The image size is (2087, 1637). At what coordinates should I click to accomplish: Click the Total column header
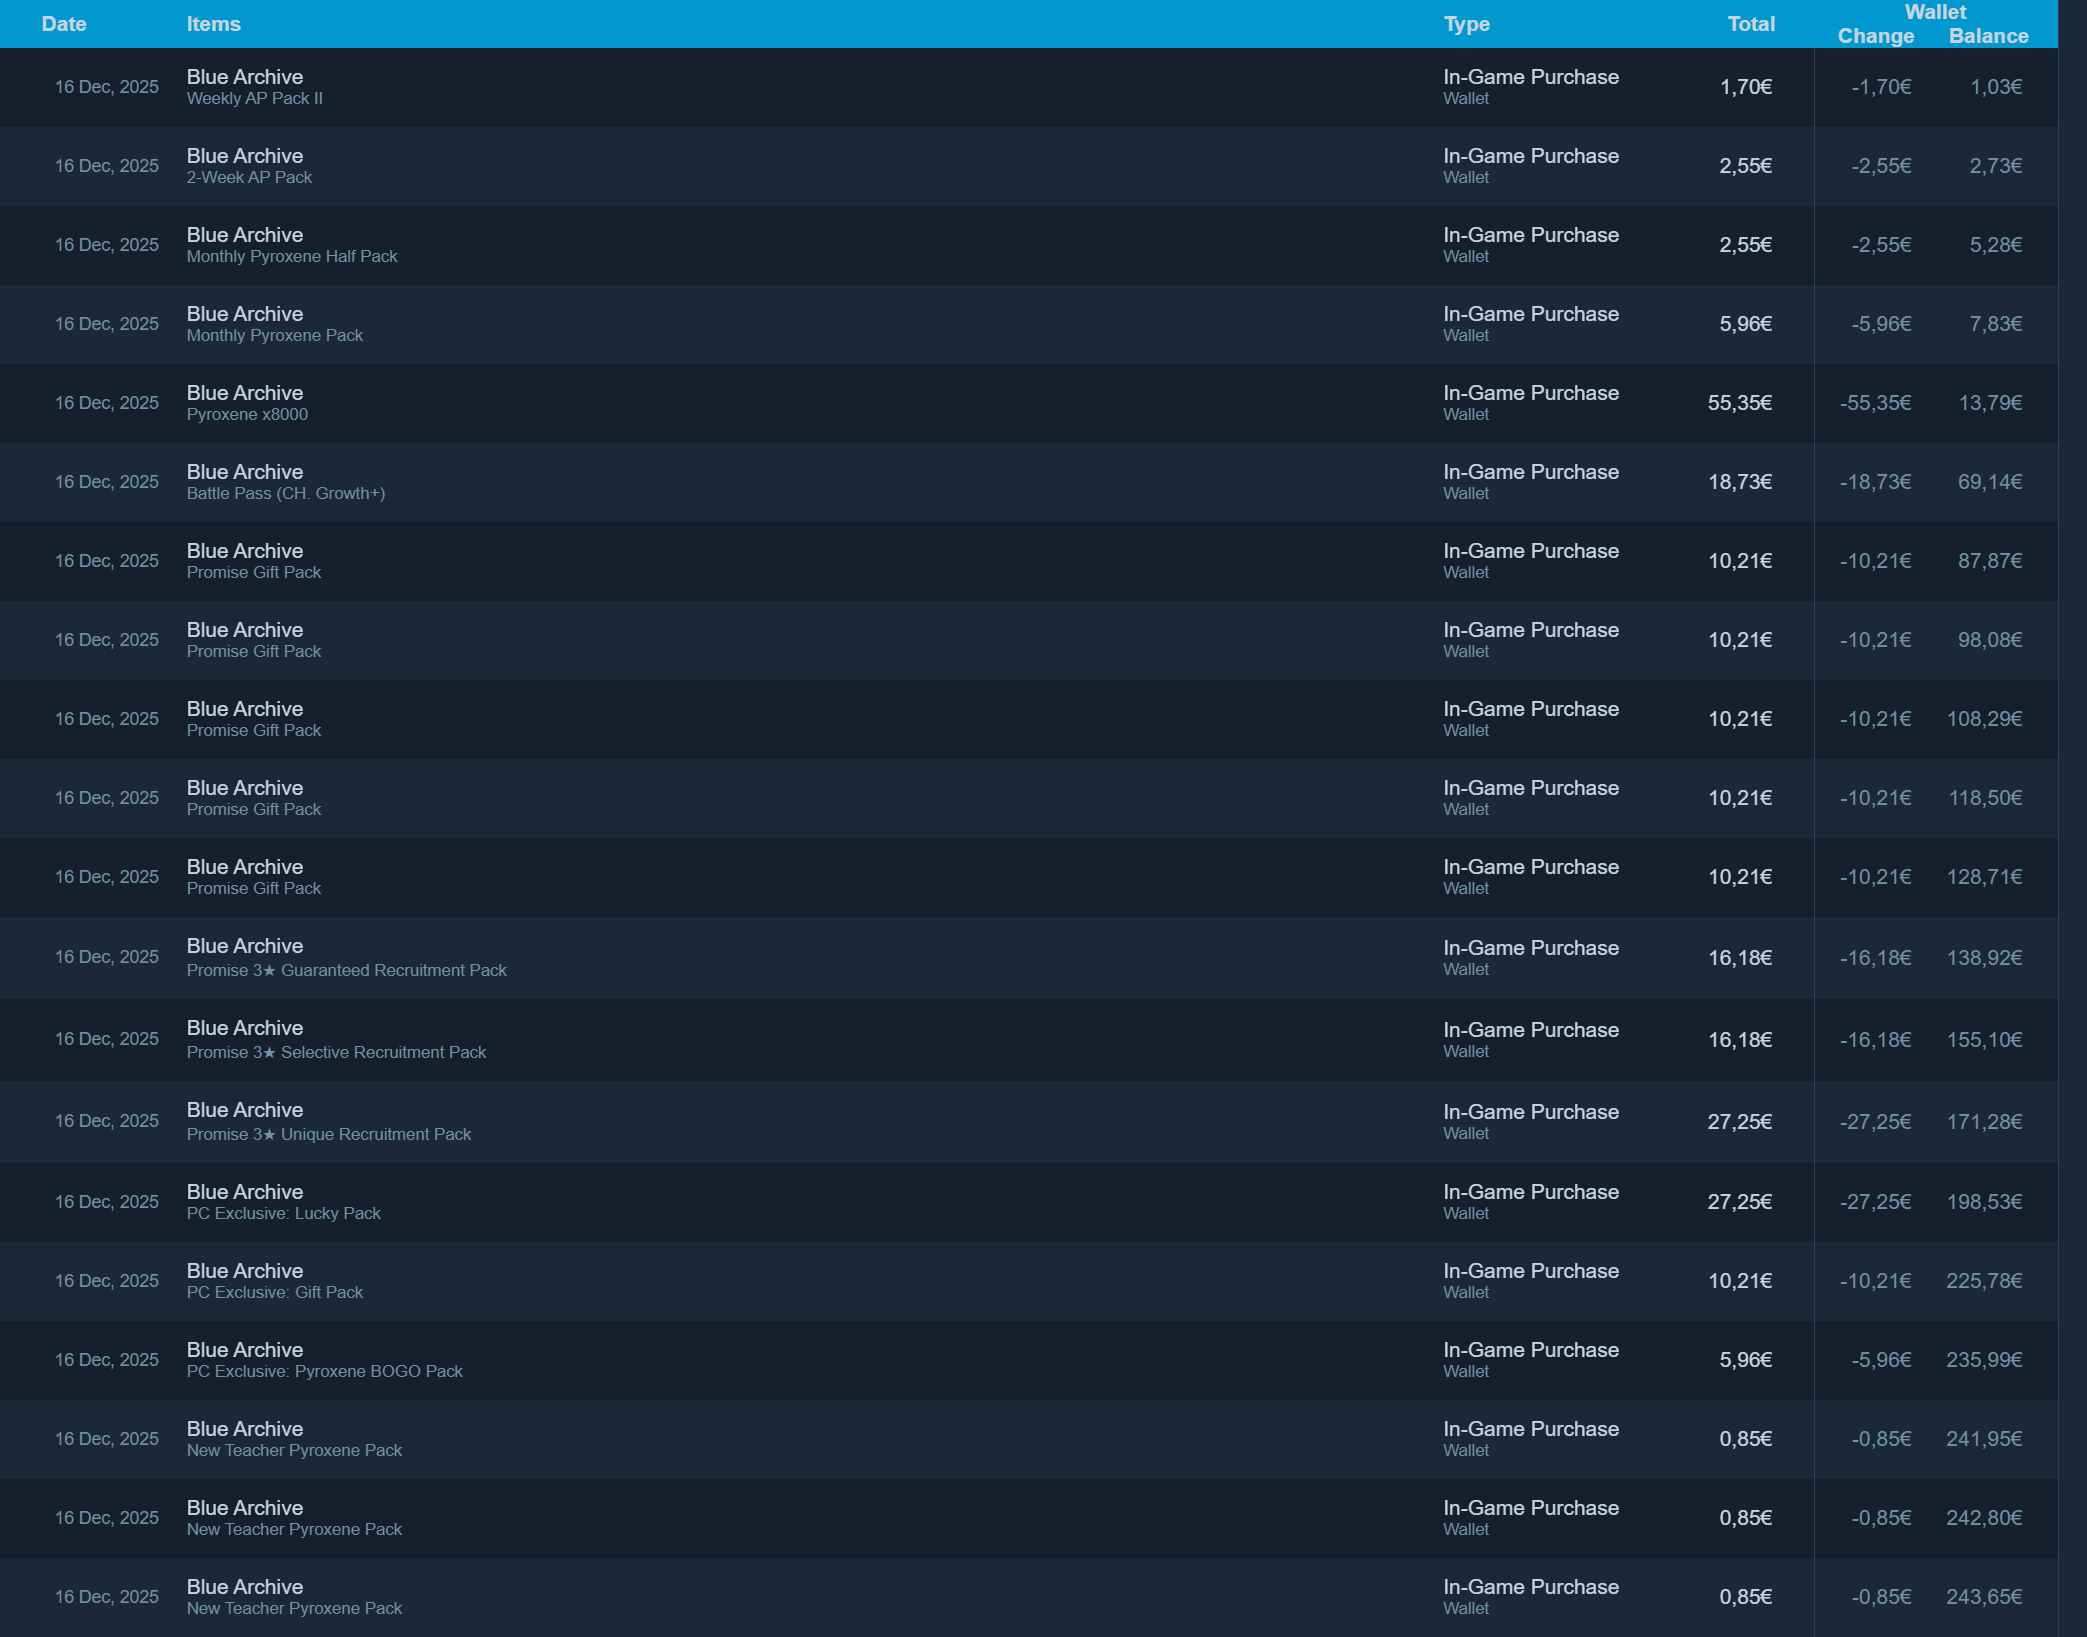click(x=1751, y=24)
